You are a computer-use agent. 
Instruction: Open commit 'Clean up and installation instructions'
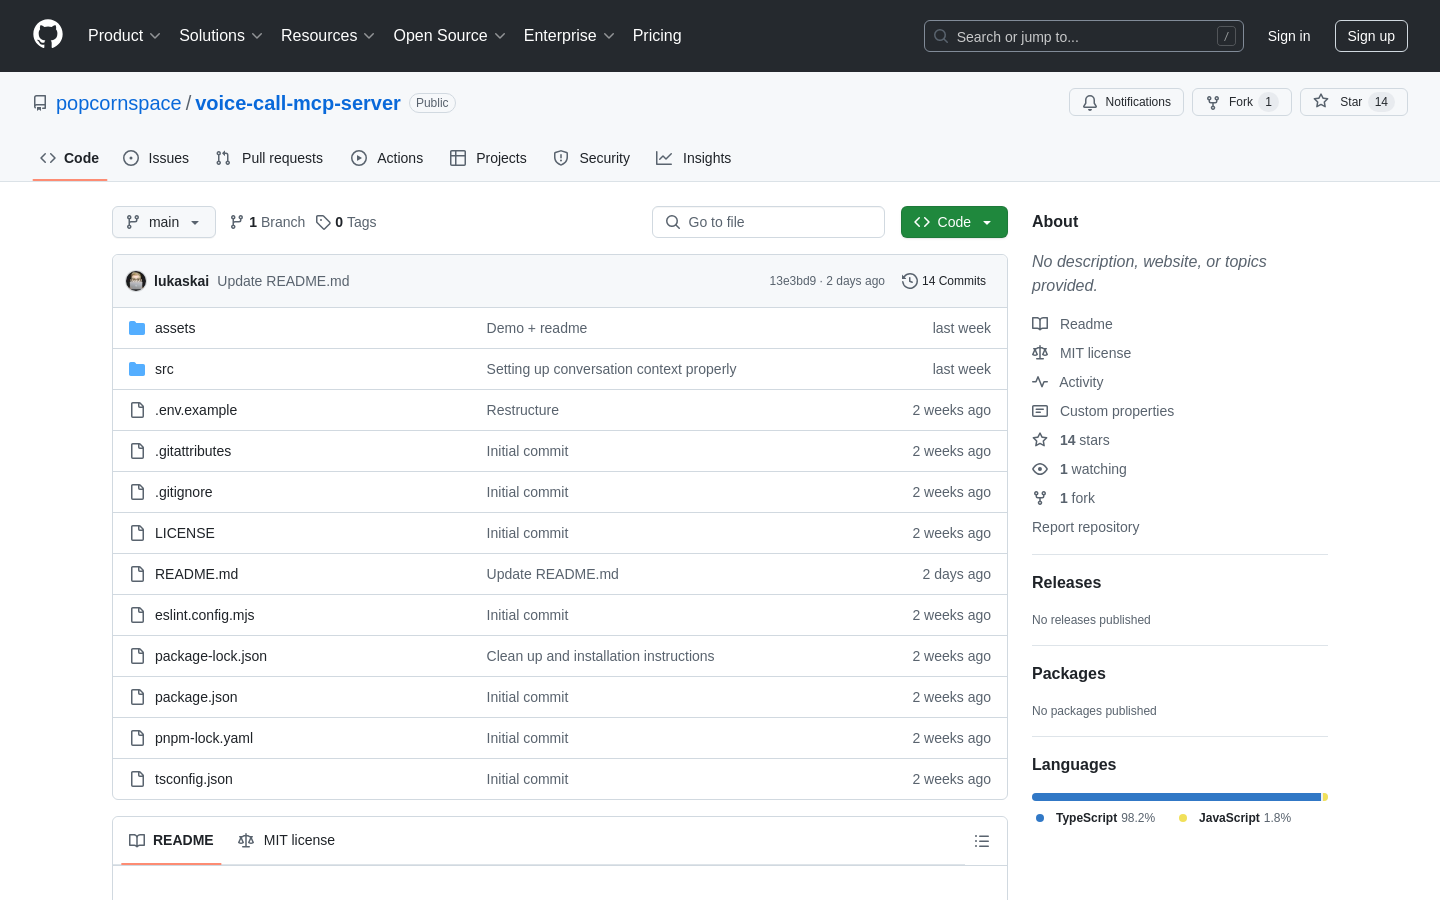coord(600,656)
